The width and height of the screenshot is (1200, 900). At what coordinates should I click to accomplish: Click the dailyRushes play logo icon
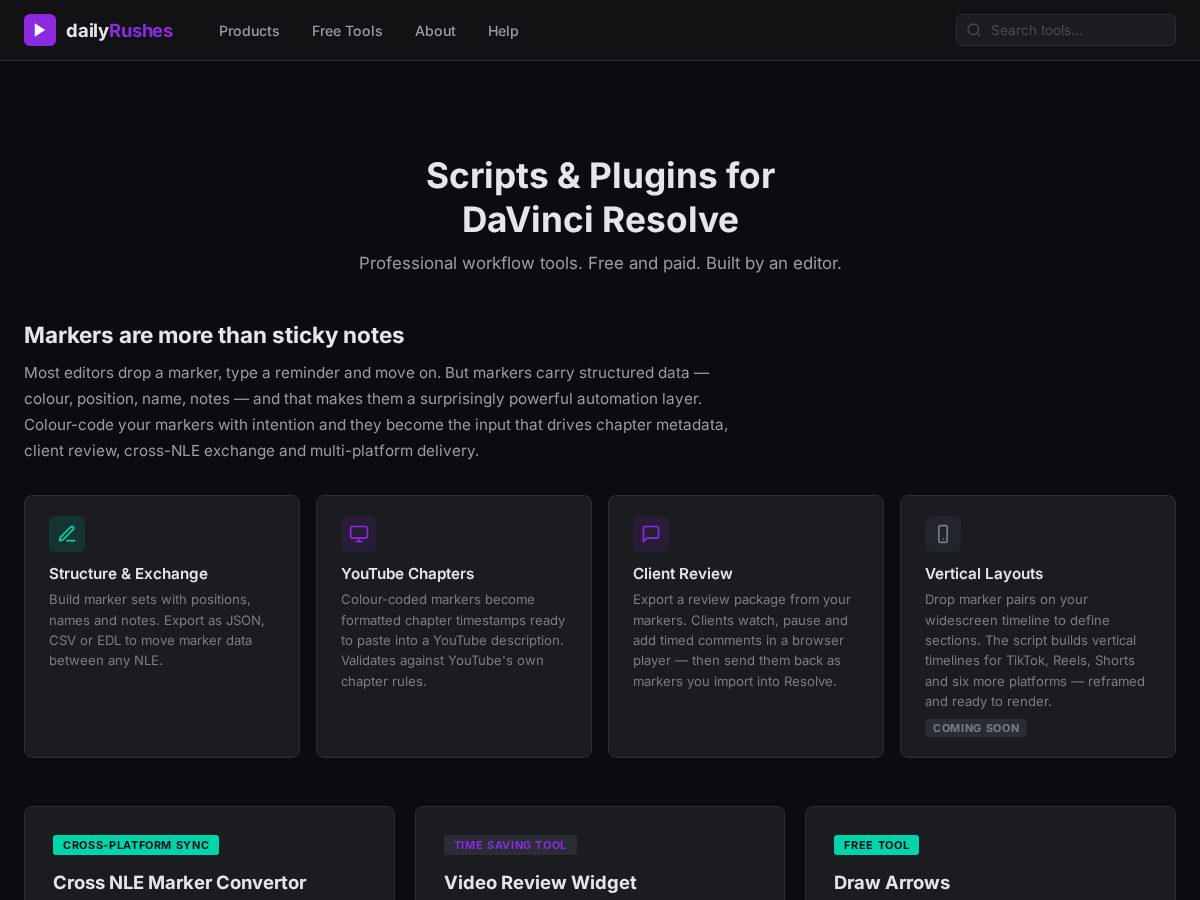[40, 30]
